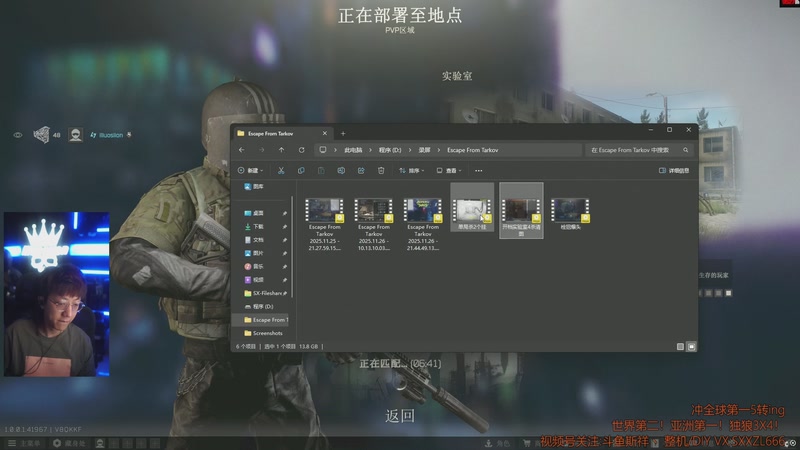Image resolution: width=800 pixels, height=450 pixels.
Task: Click the player level rank badge in game
Action: pyautogui.click(x=42, y=135)
